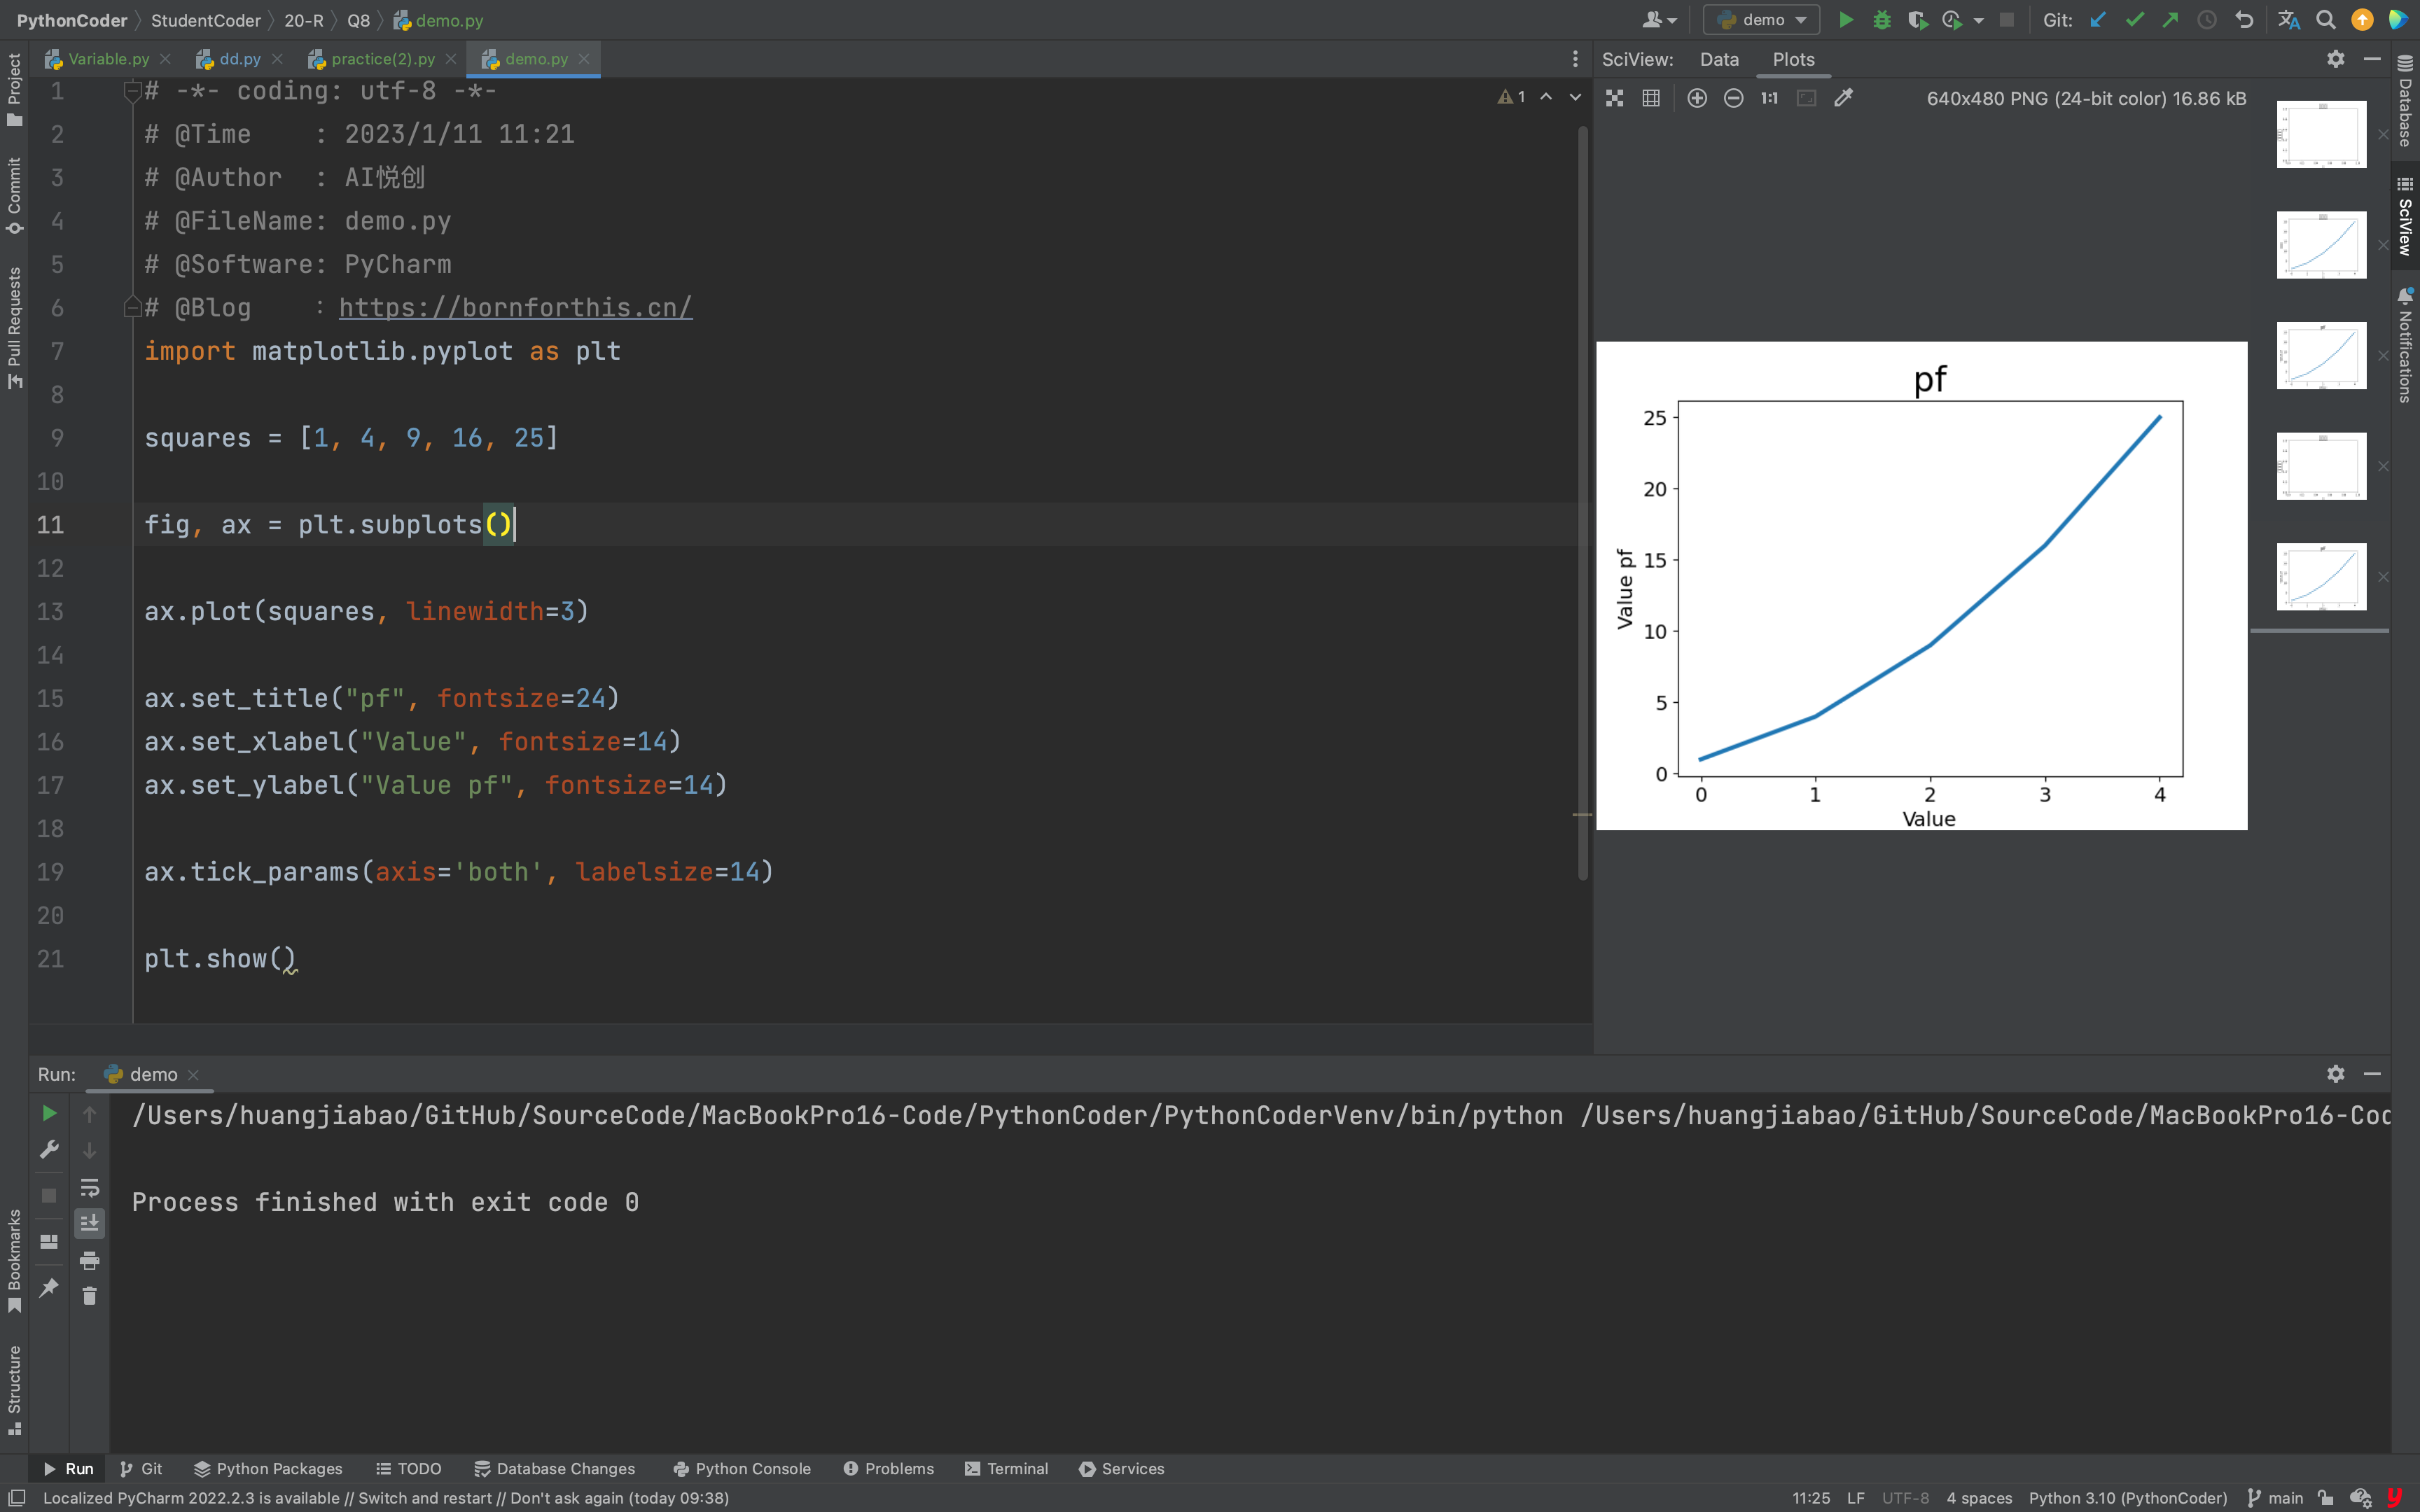Open the Notifications side panel

pyautogui.click(x=2405, y=345)
